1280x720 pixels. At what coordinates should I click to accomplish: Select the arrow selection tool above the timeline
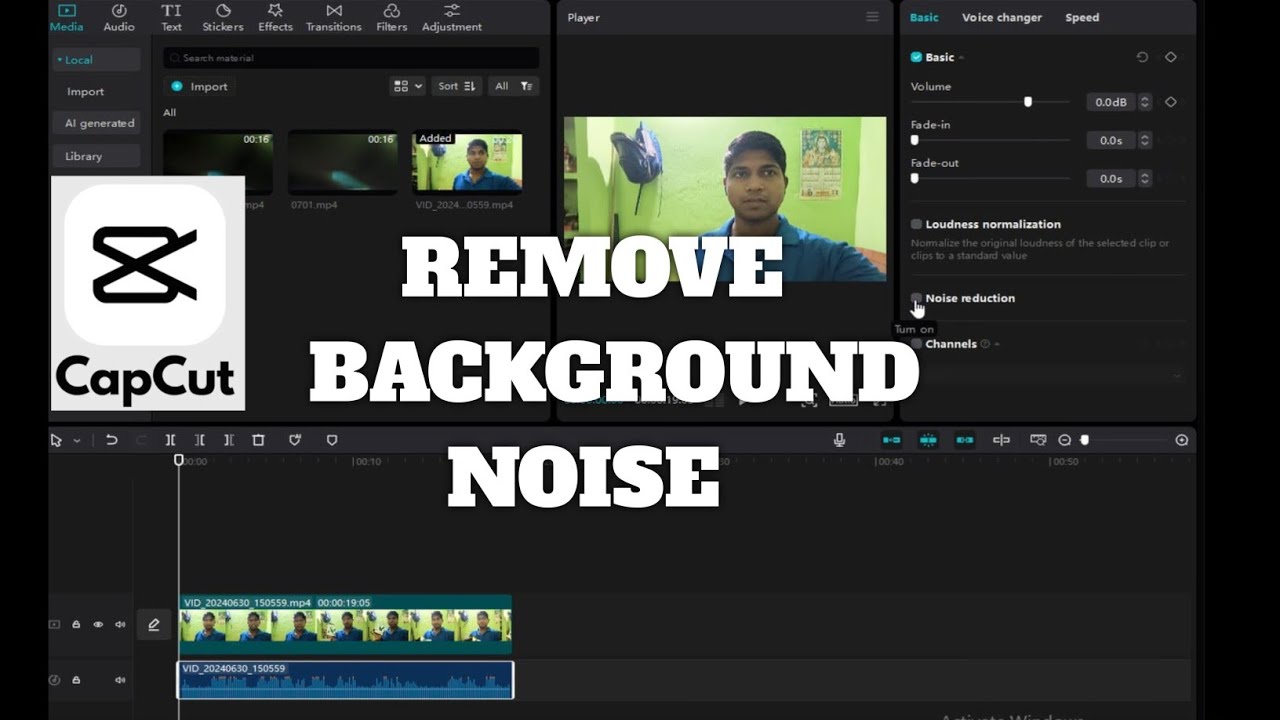56,440
